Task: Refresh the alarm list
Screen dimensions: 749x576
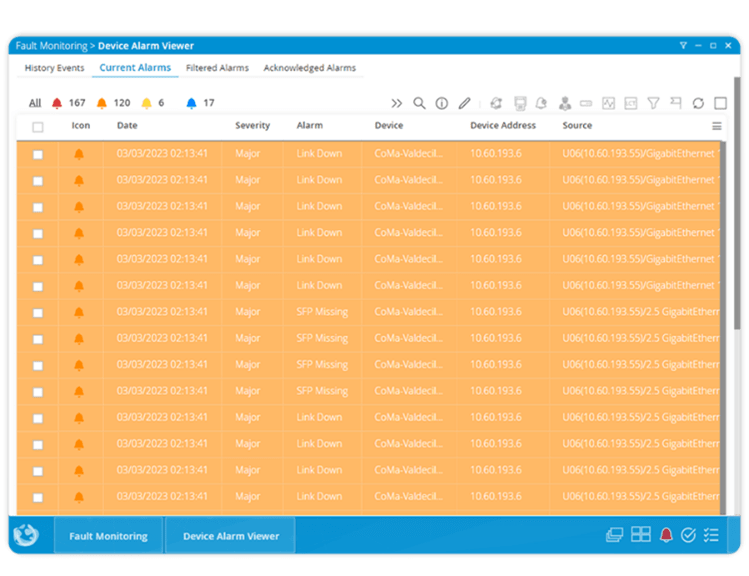Action: (x=698, y=103)
